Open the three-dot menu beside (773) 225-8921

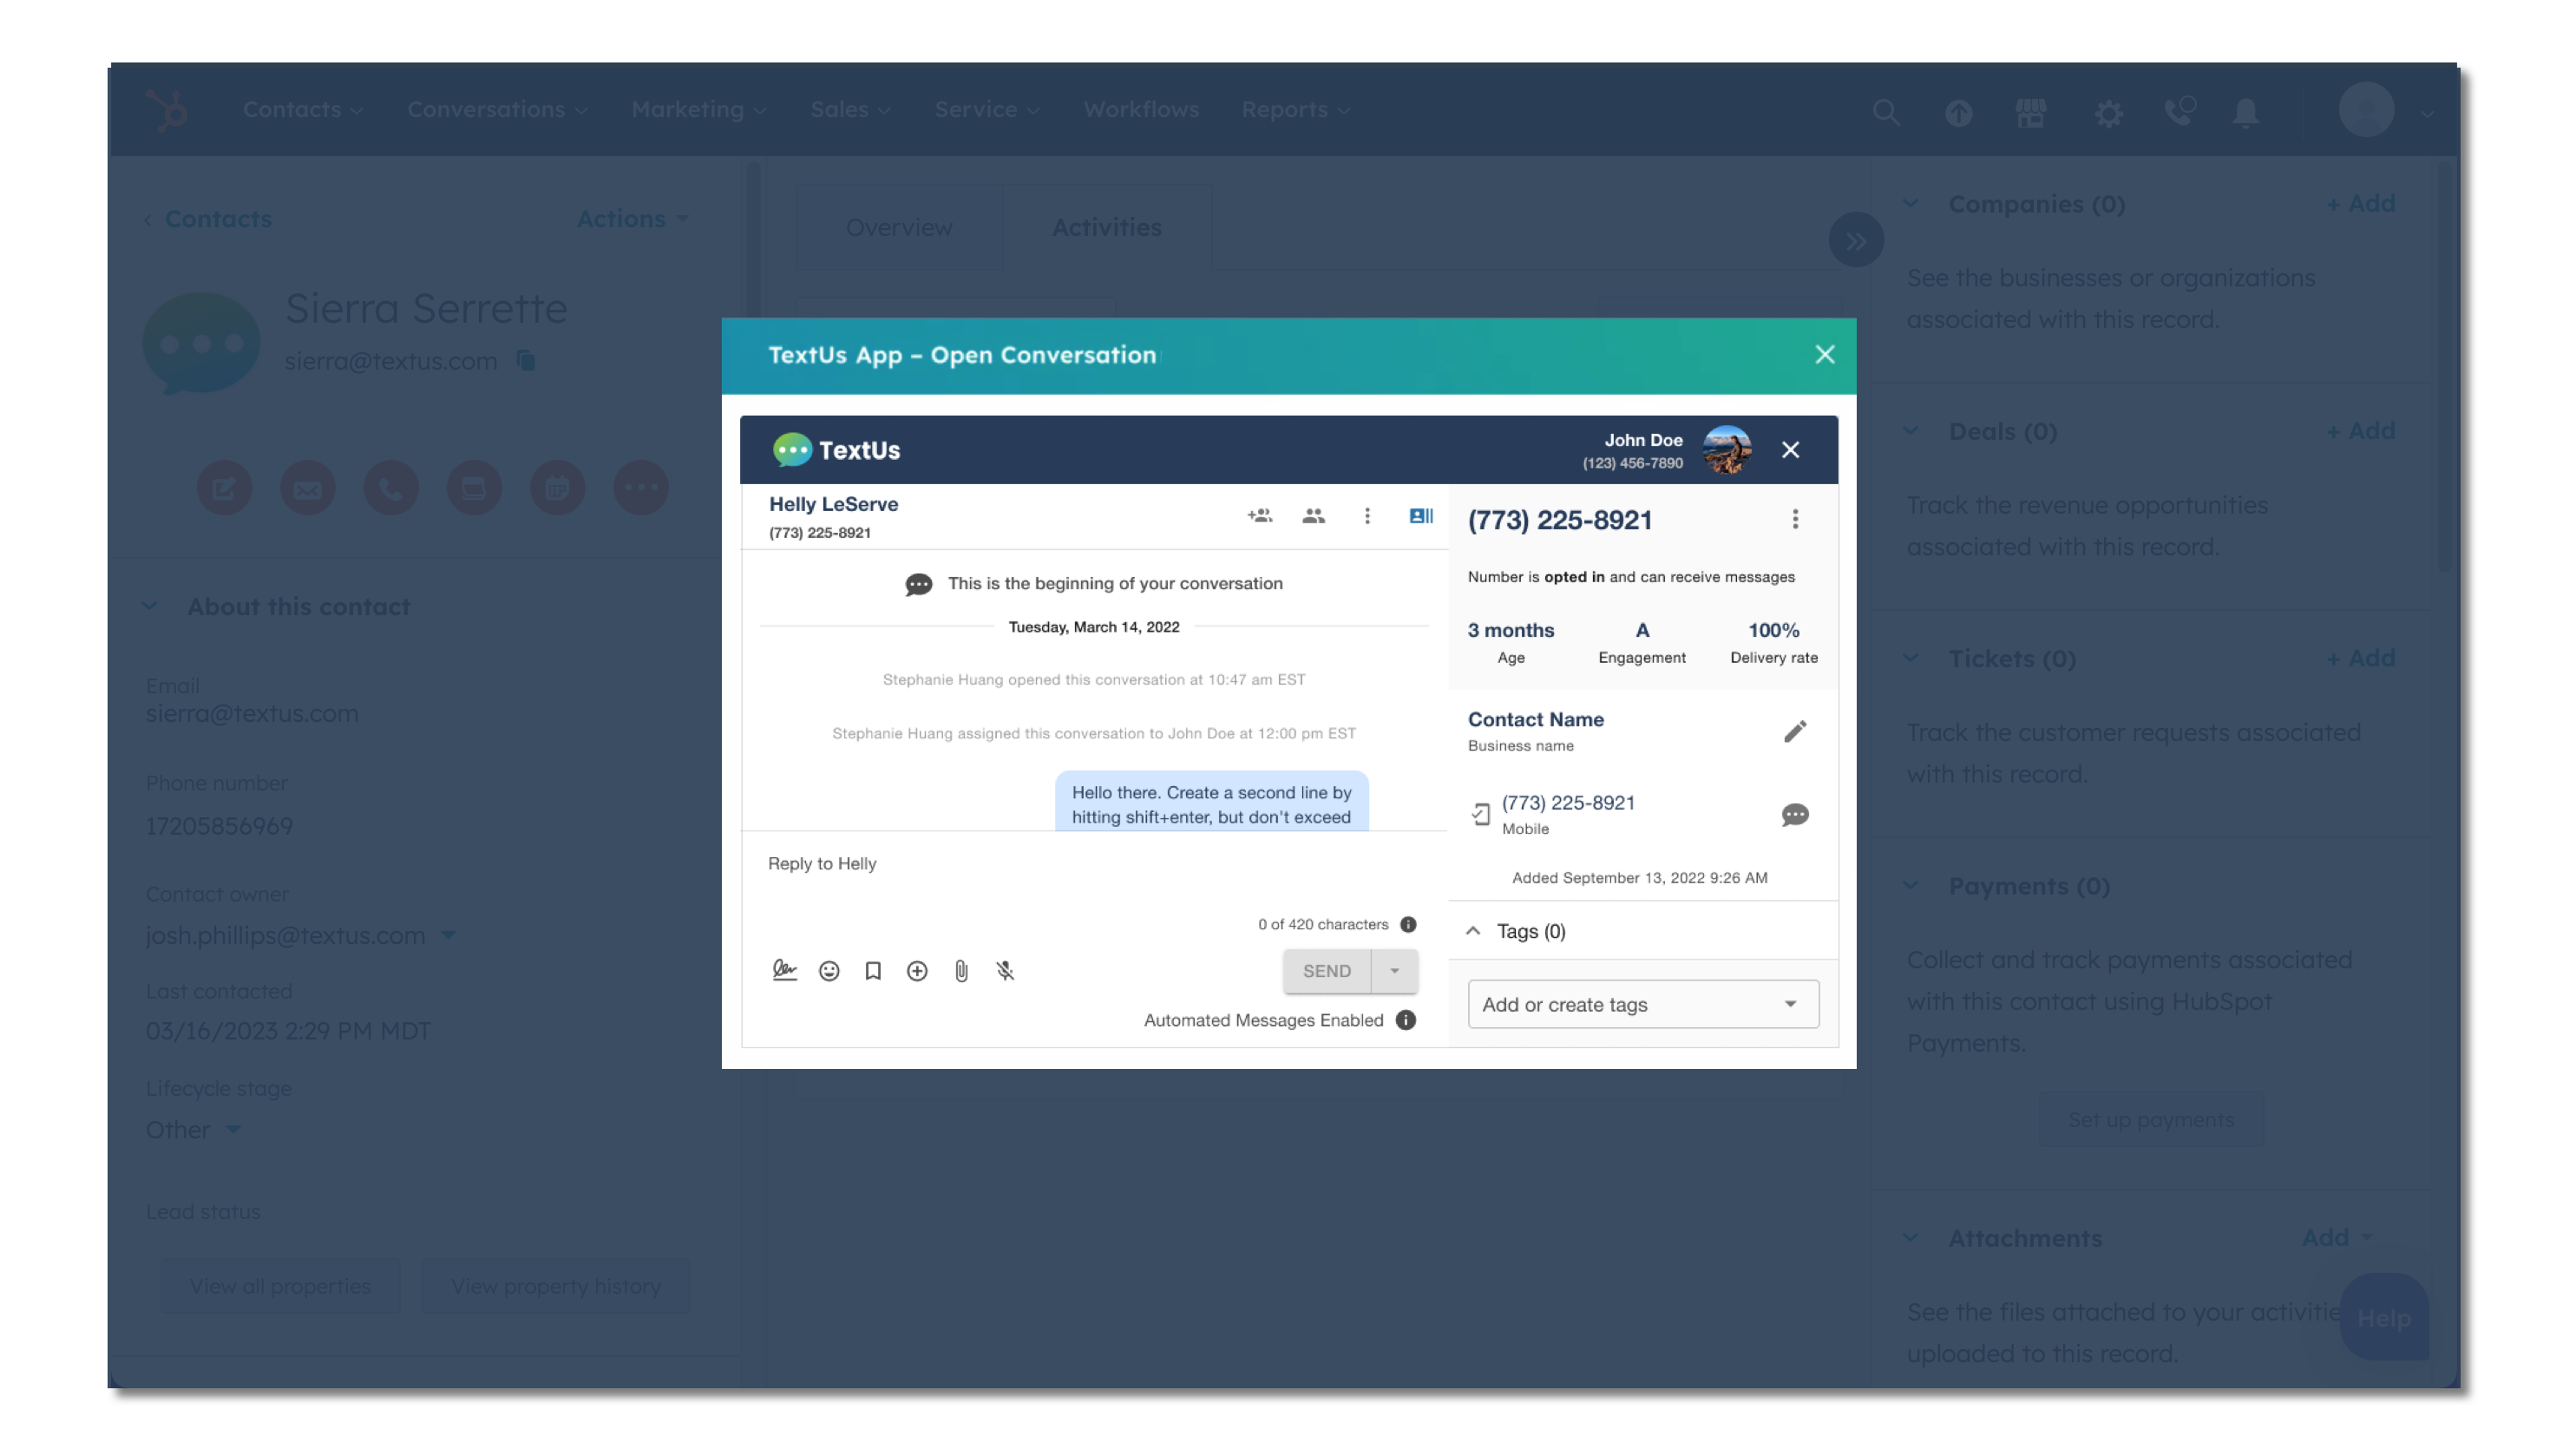[x=1795, y=519]
